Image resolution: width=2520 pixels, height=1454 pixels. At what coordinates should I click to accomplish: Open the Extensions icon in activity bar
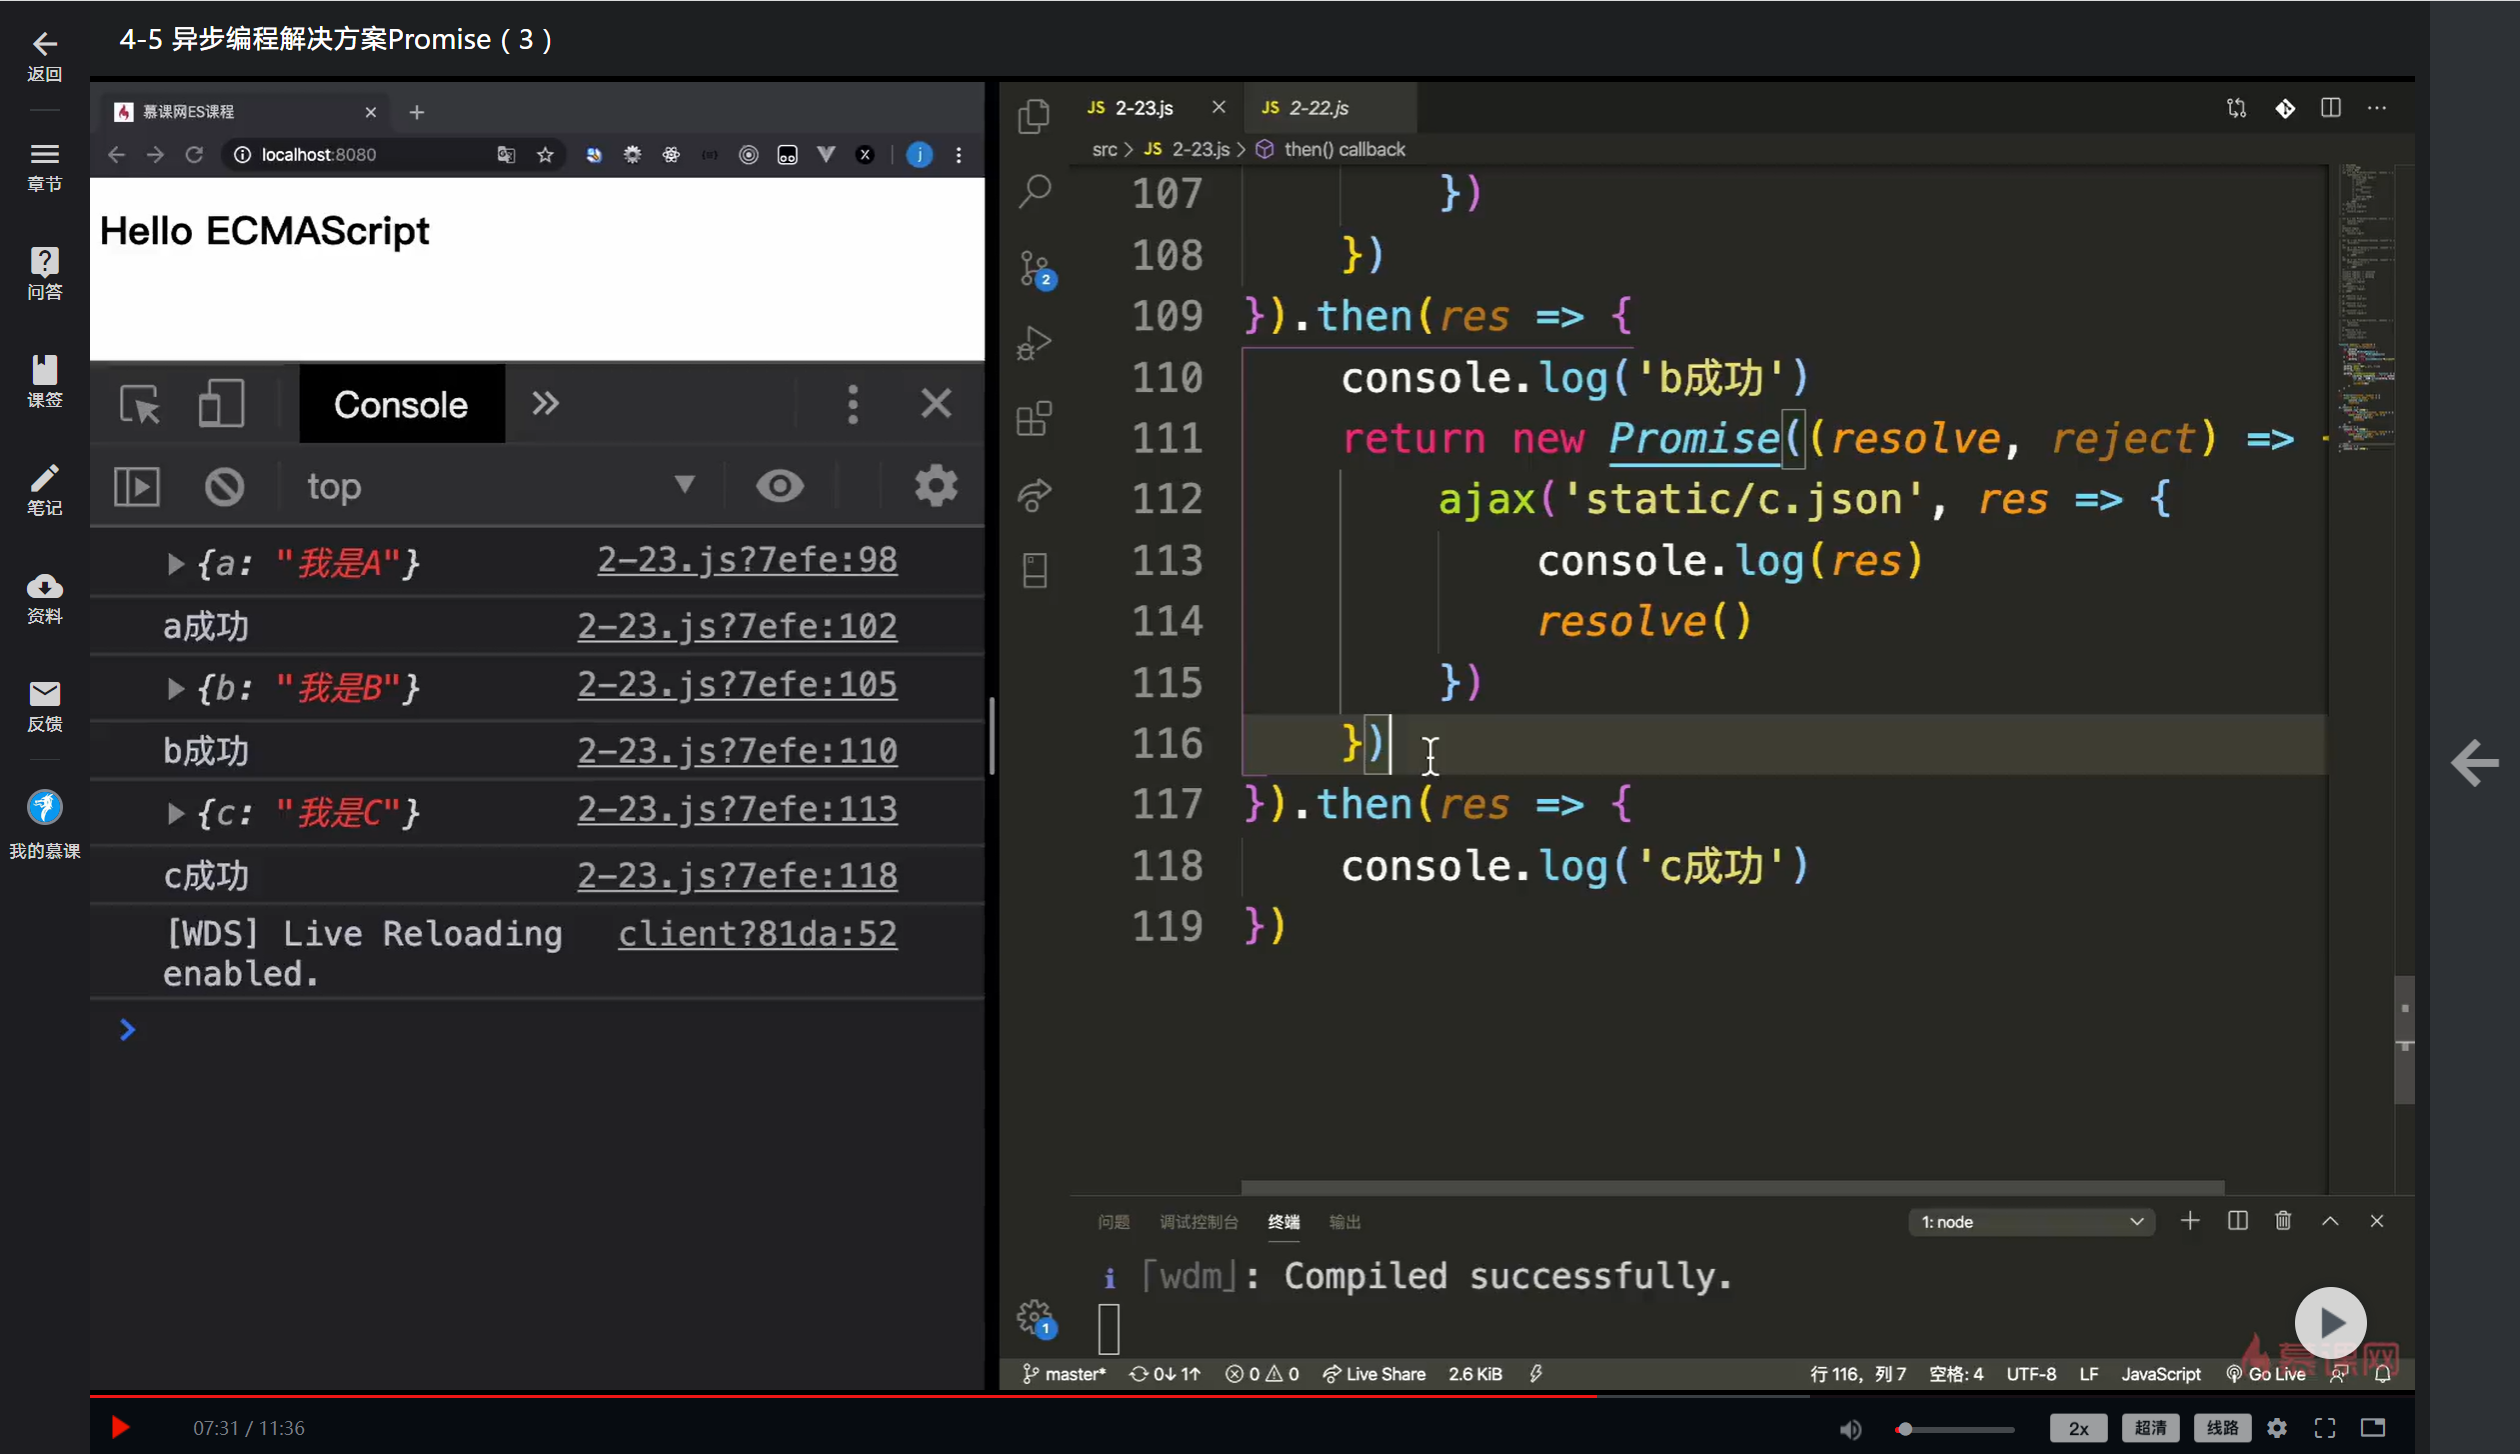[1034, 418]
